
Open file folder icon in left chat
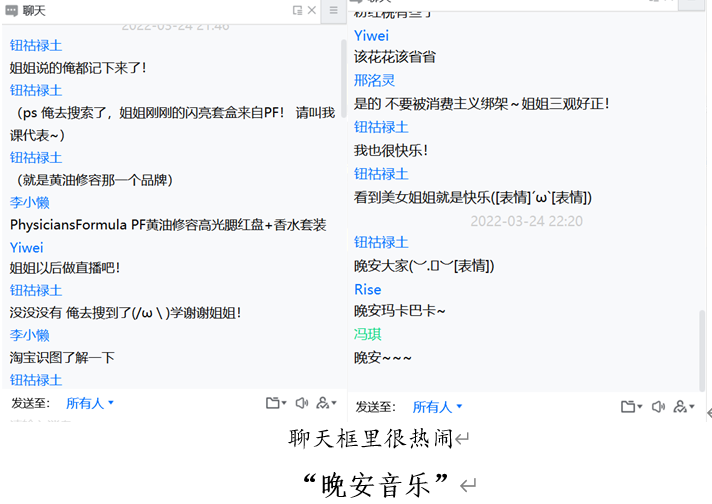pyautogui.click(x=272, y=404)
